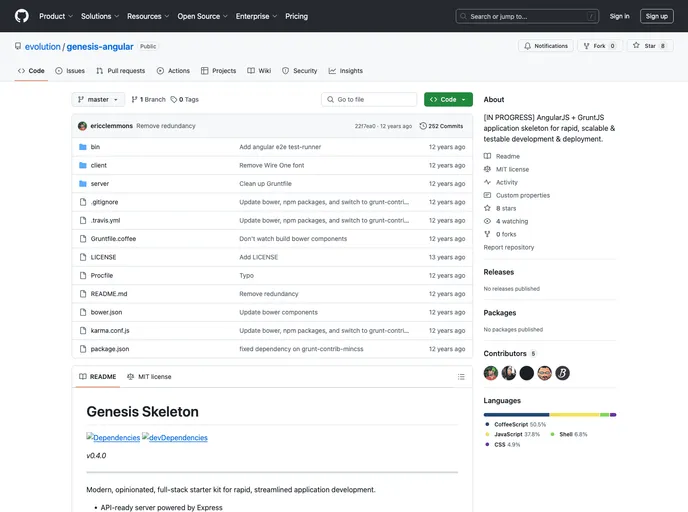
Task: Click the CoffeeScript segment of language bar
Action: click(x=516, y=415)
